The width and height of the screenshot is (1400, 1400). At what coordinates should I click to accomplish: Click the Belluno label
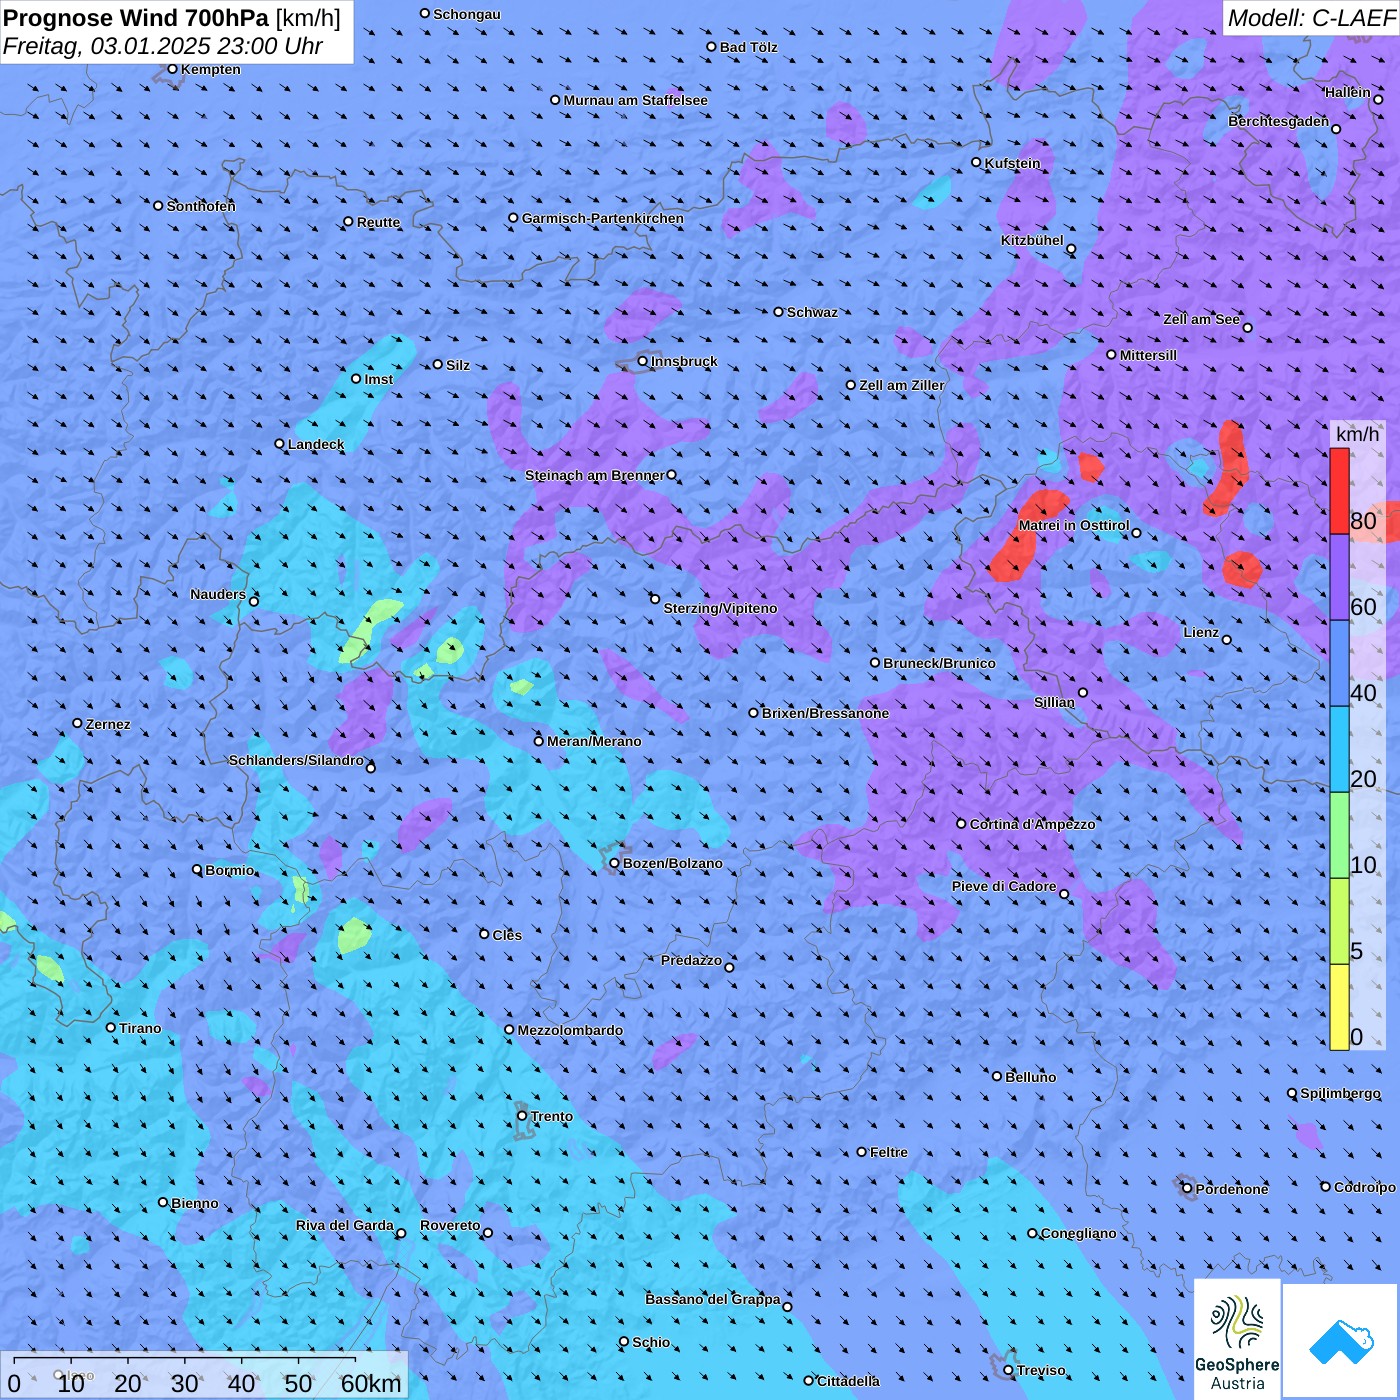1031,1077
